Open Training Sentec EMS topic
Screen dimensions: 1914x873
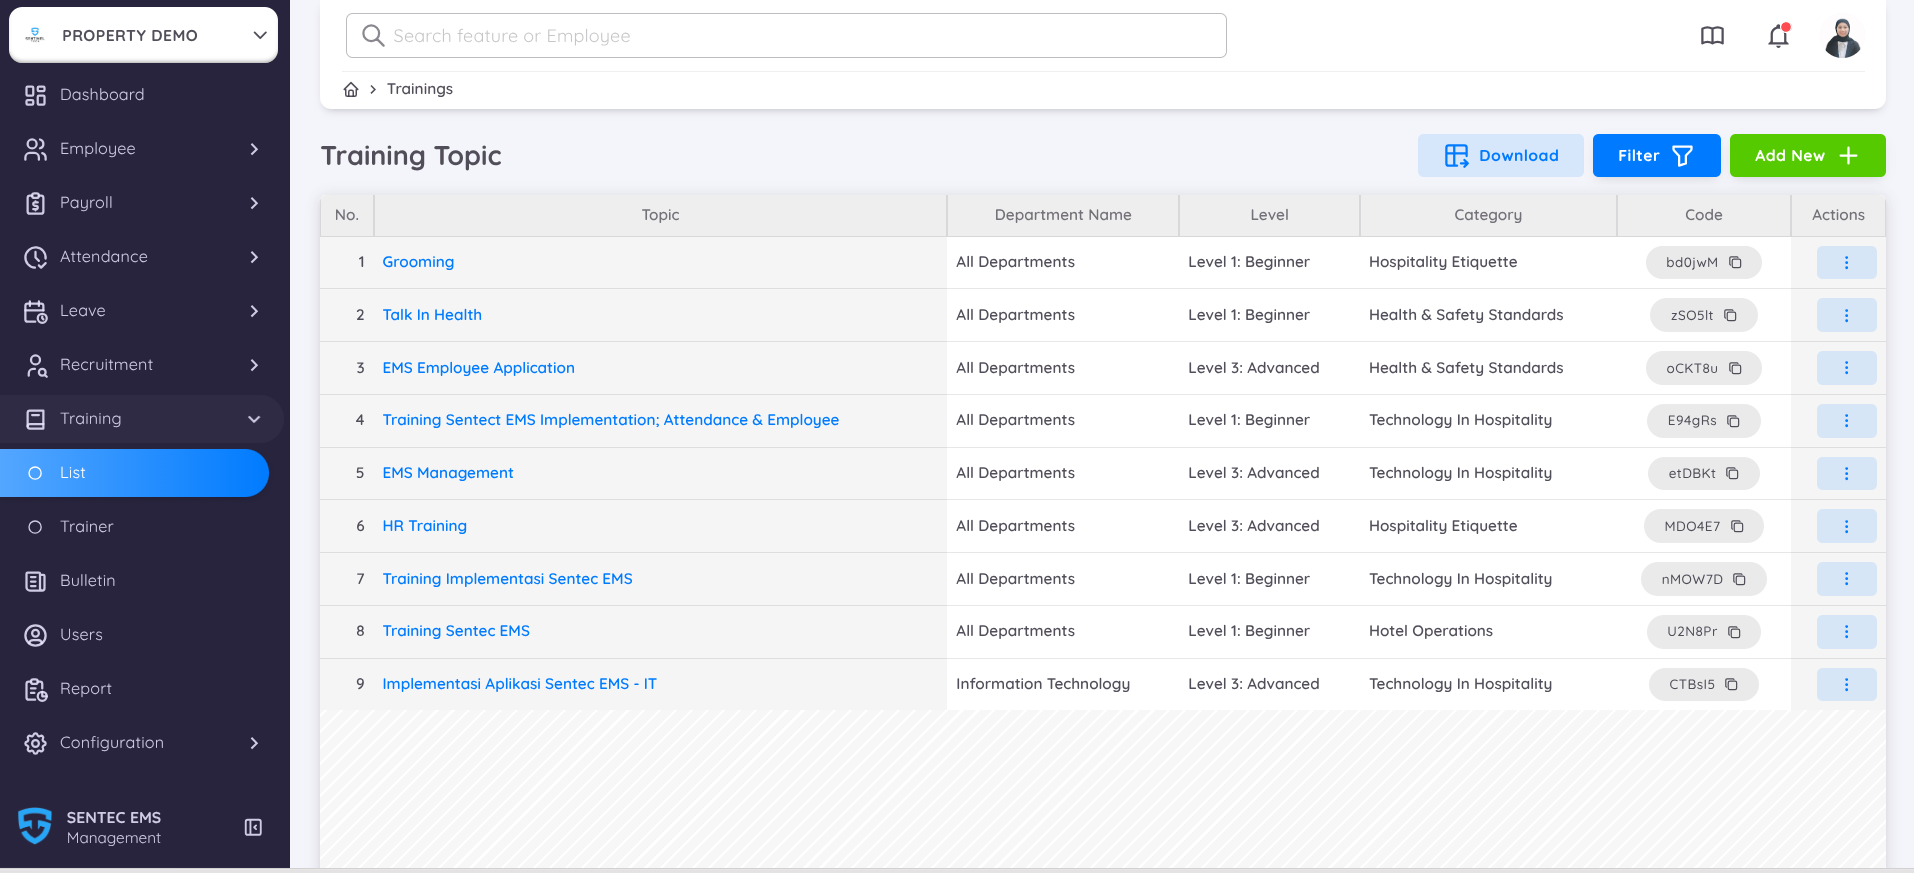click(x=456, y=631)
